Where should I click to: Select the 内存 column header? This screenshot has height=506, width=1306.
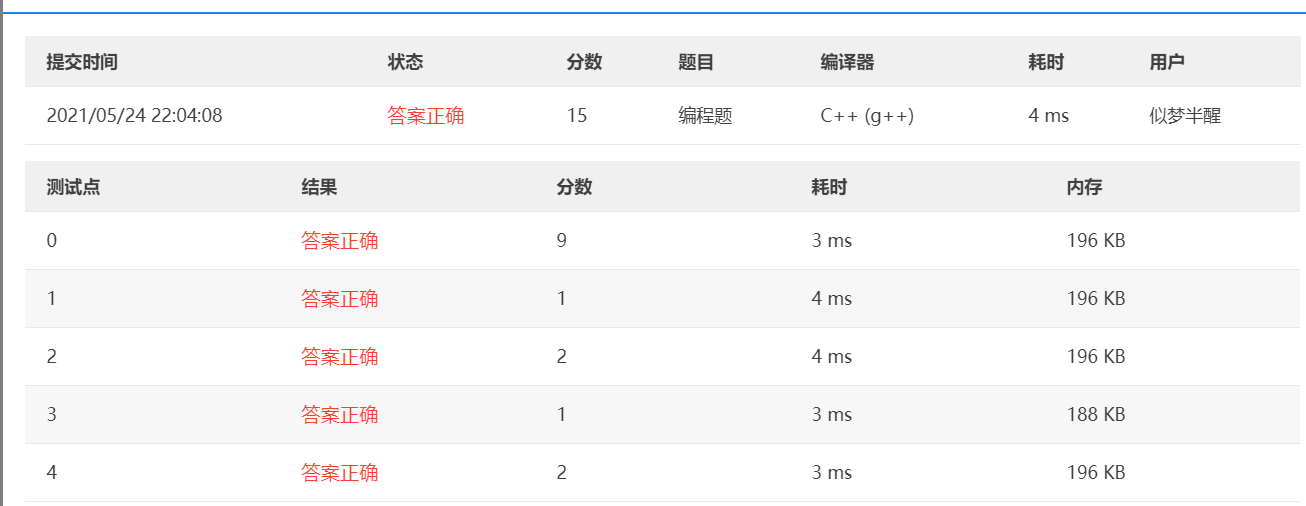pos(1084,187)
